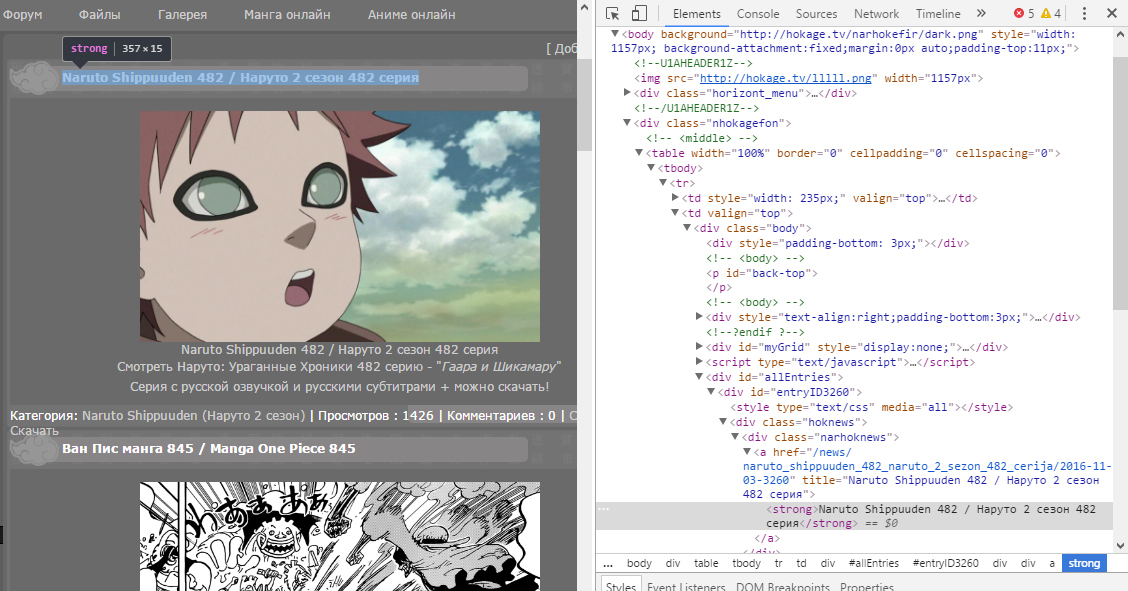This screenshot has height=591, width=1128.
Task: Open the Форум page in site menu
Action: (22, 14)
